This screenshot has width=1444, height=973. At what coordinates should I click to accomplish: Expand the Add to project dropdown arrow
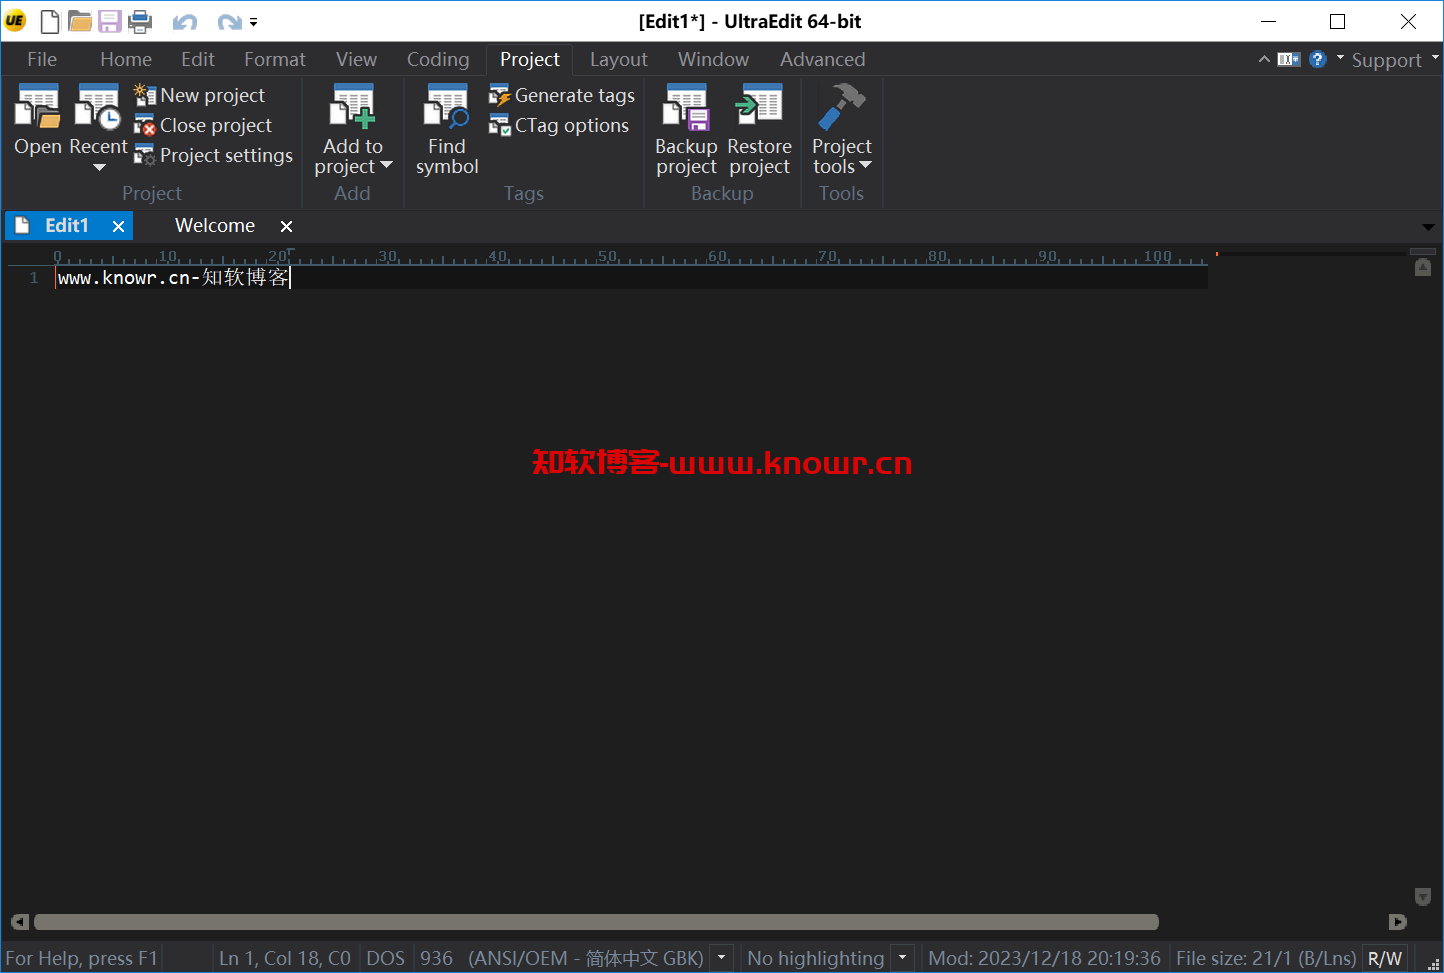[x=387, y=166]
